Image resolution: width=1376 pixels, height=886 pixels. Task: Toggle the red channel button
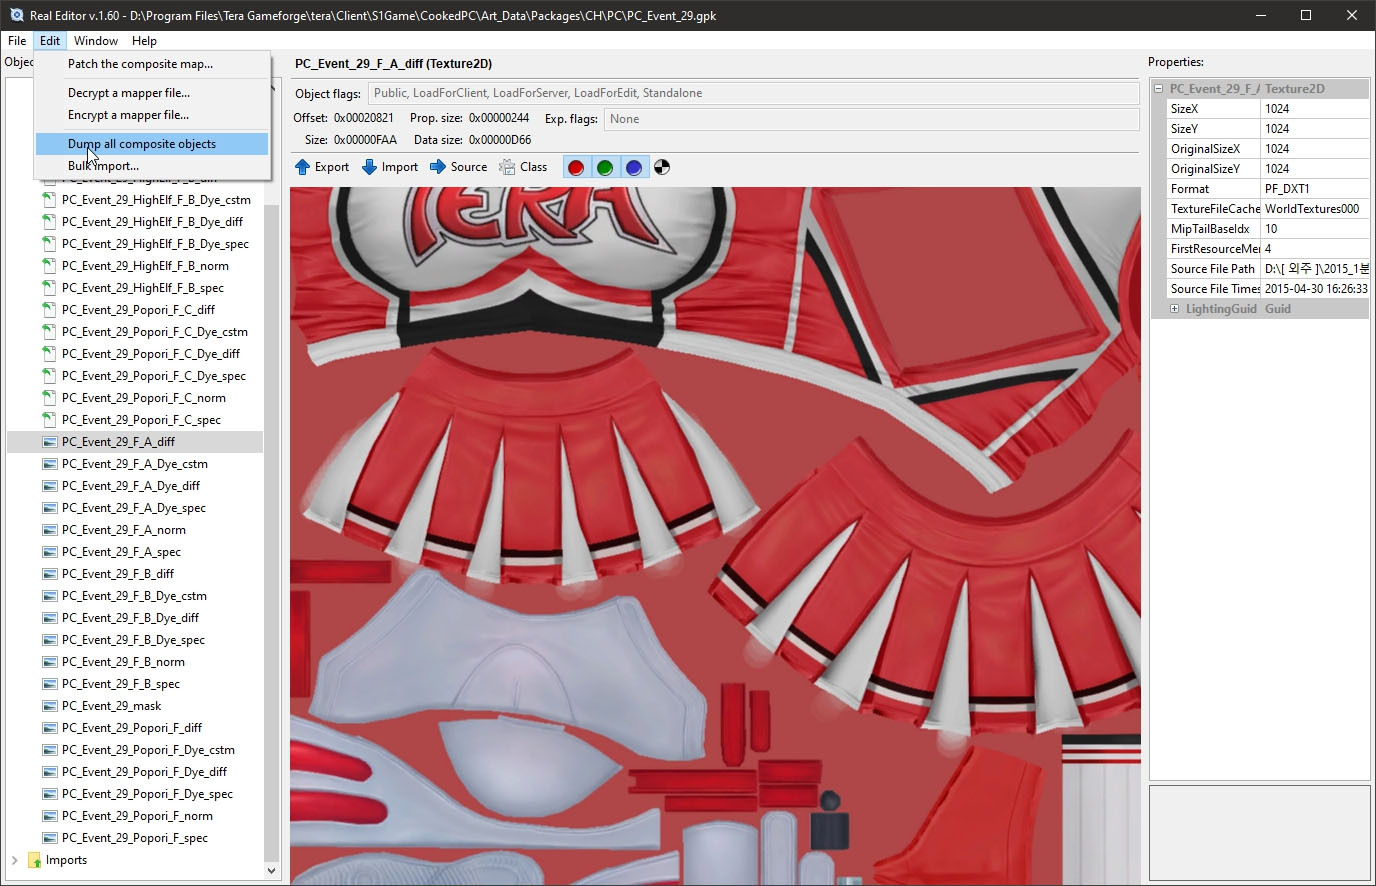click(576, 167)
